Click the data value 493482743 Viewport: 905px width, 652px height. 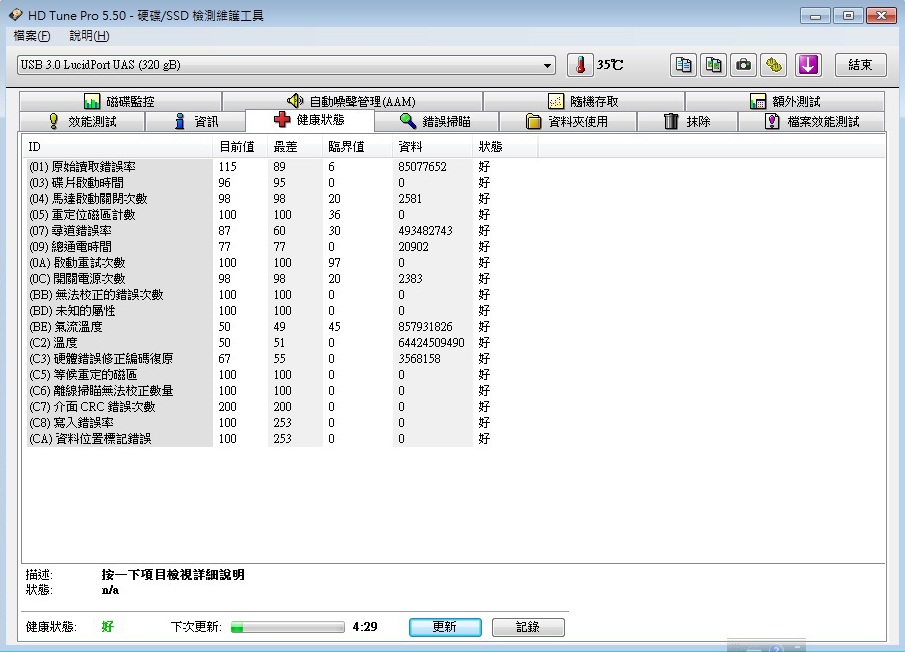coord(425,231)
